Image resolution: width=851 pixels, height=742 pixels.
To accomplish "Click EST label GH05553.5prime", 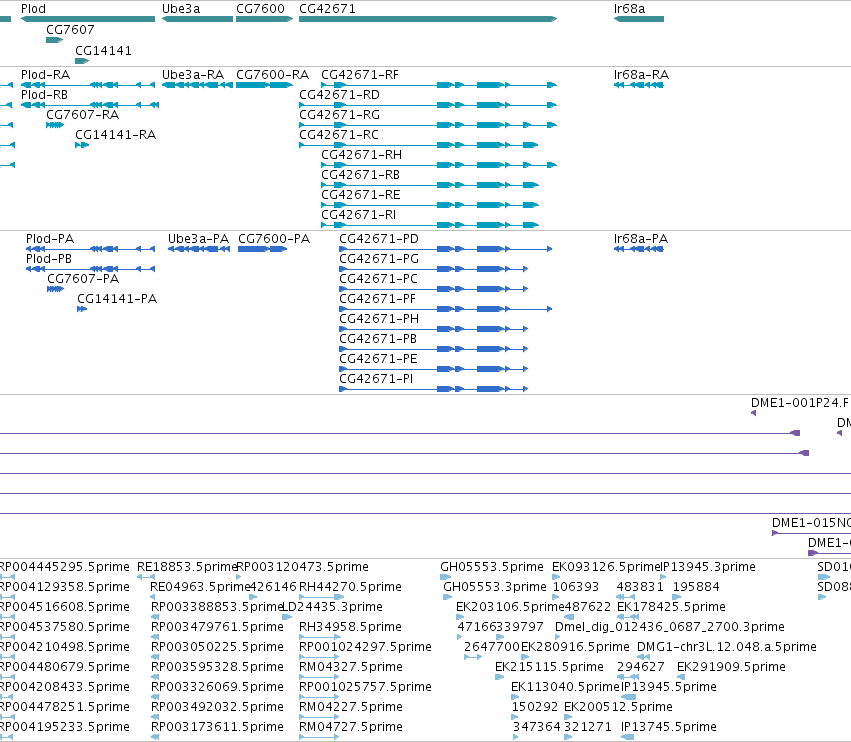I will 492,567.
